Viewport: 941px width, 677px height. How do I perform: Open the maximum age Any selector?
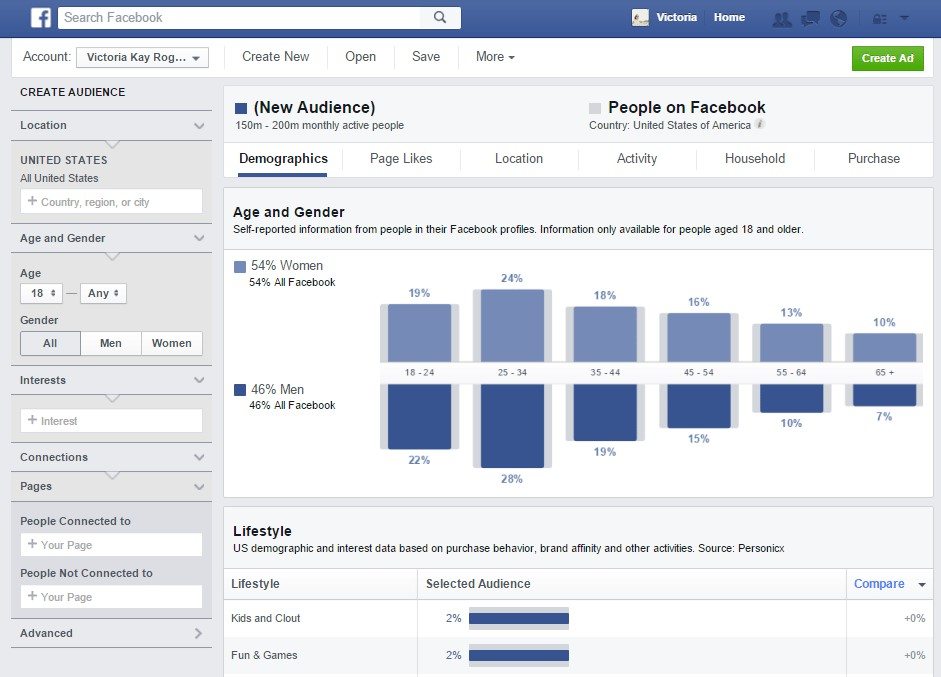pos(103,293)
